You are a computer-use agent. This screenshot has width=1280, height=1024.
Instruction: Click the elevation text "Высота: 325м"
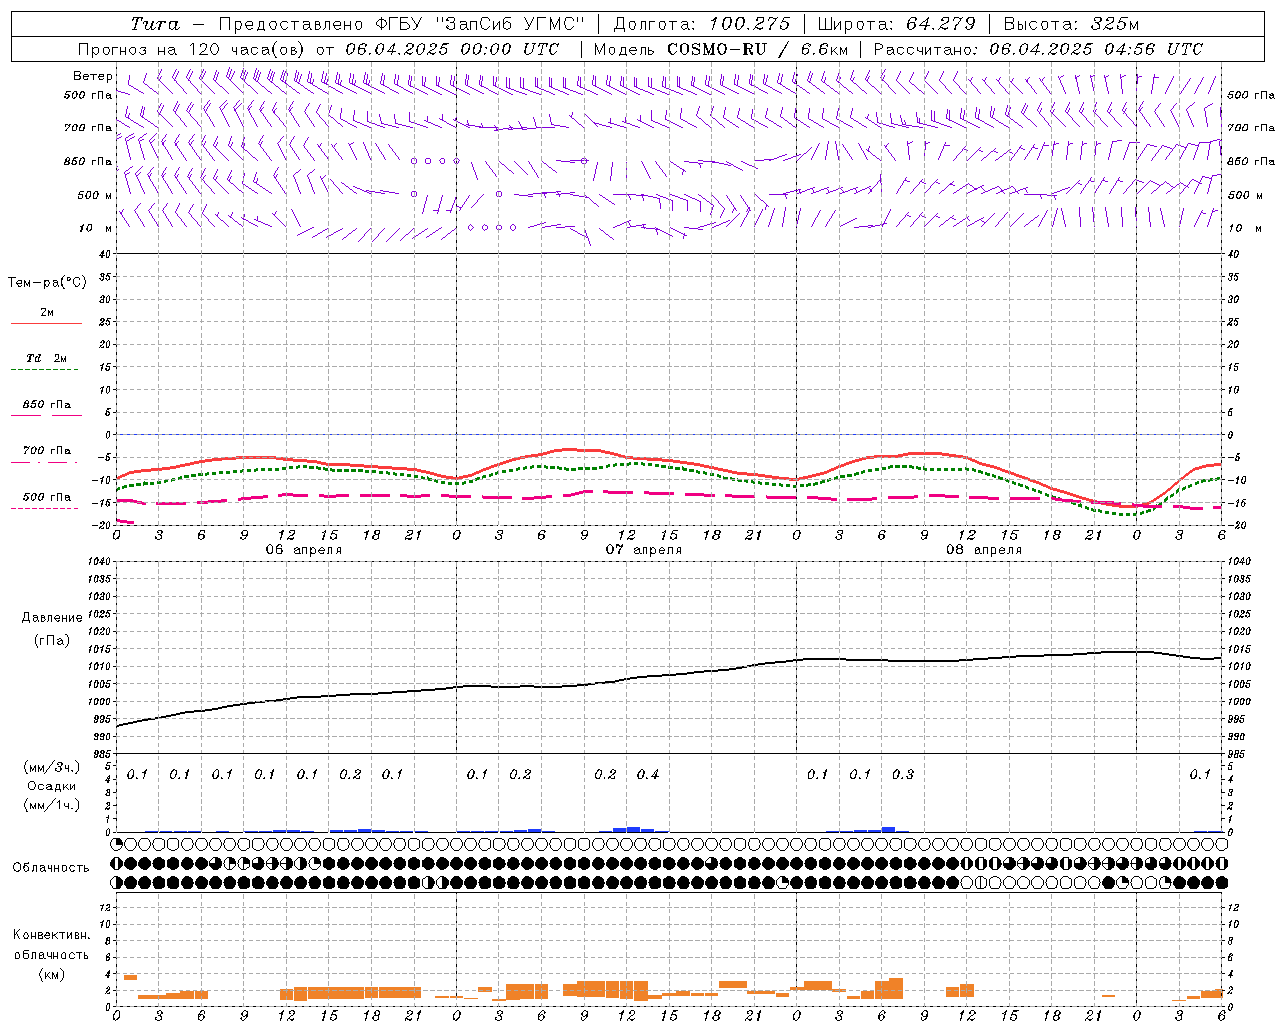tap(1071, 24)
